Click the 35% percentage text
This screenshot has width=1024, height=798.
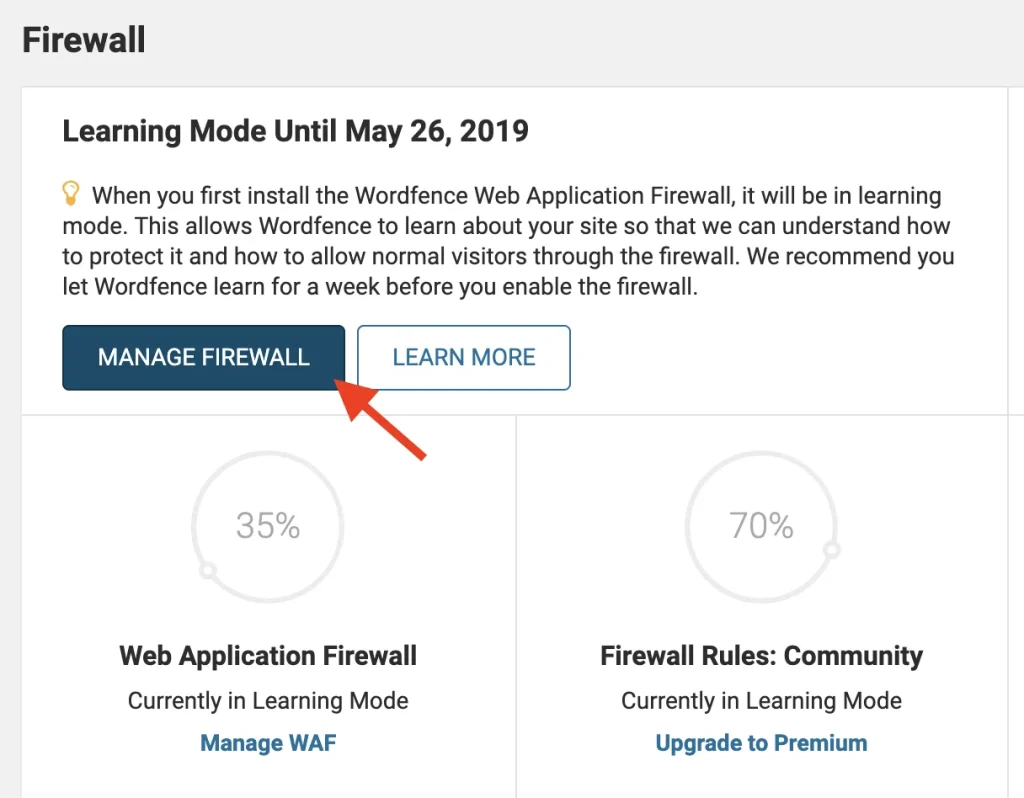[x=268, y=526]
